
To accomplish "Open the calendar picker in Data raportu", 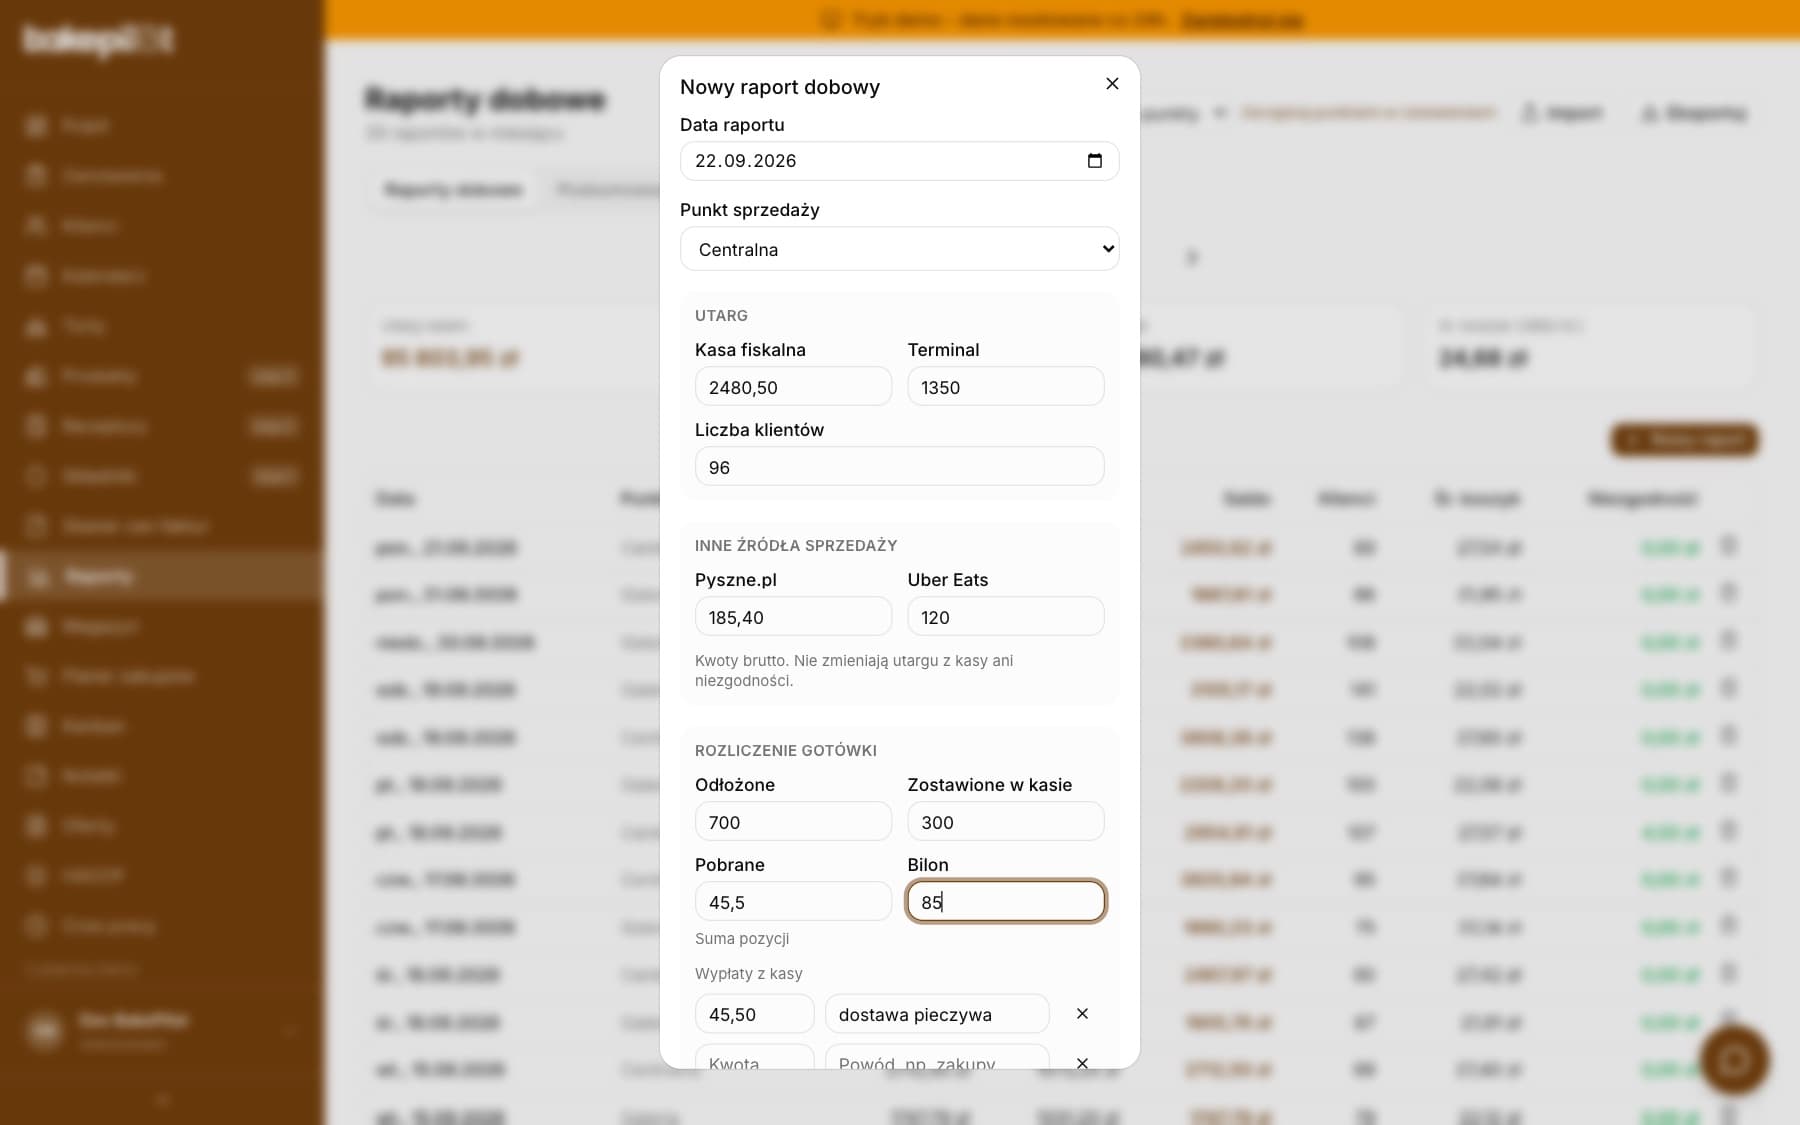I will (x=1094, y=161).
